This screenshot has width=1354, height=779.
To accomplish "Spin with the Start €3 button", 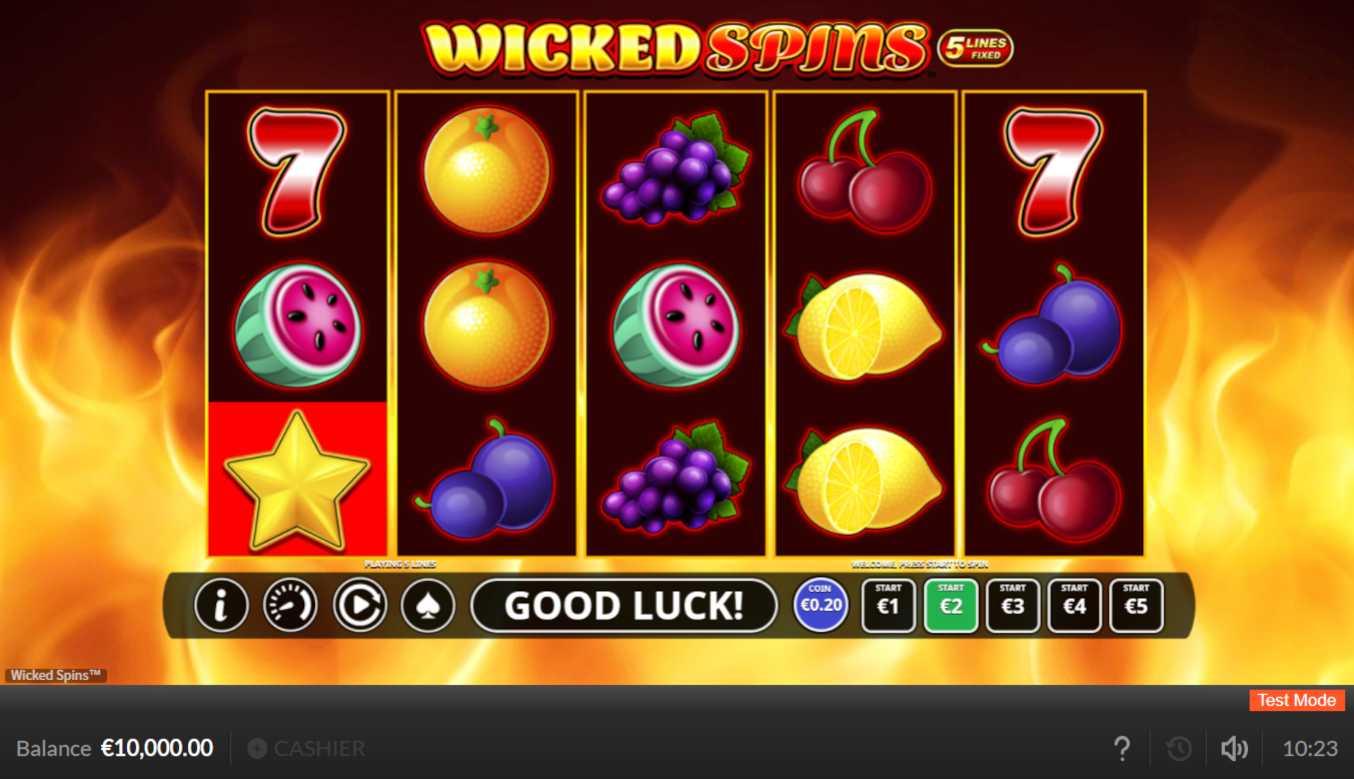I will point(1013,606).
